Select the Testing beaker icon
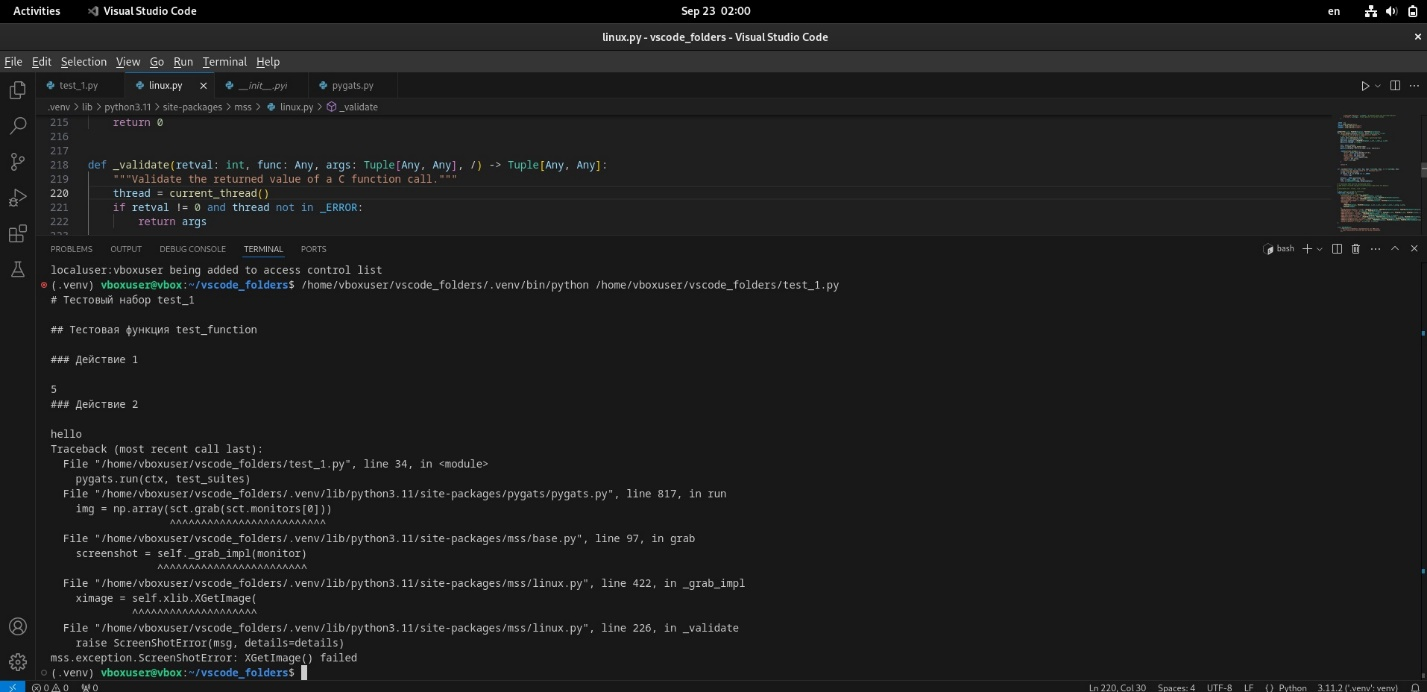This screenshot has height=692, width=1427. (16, 269)
